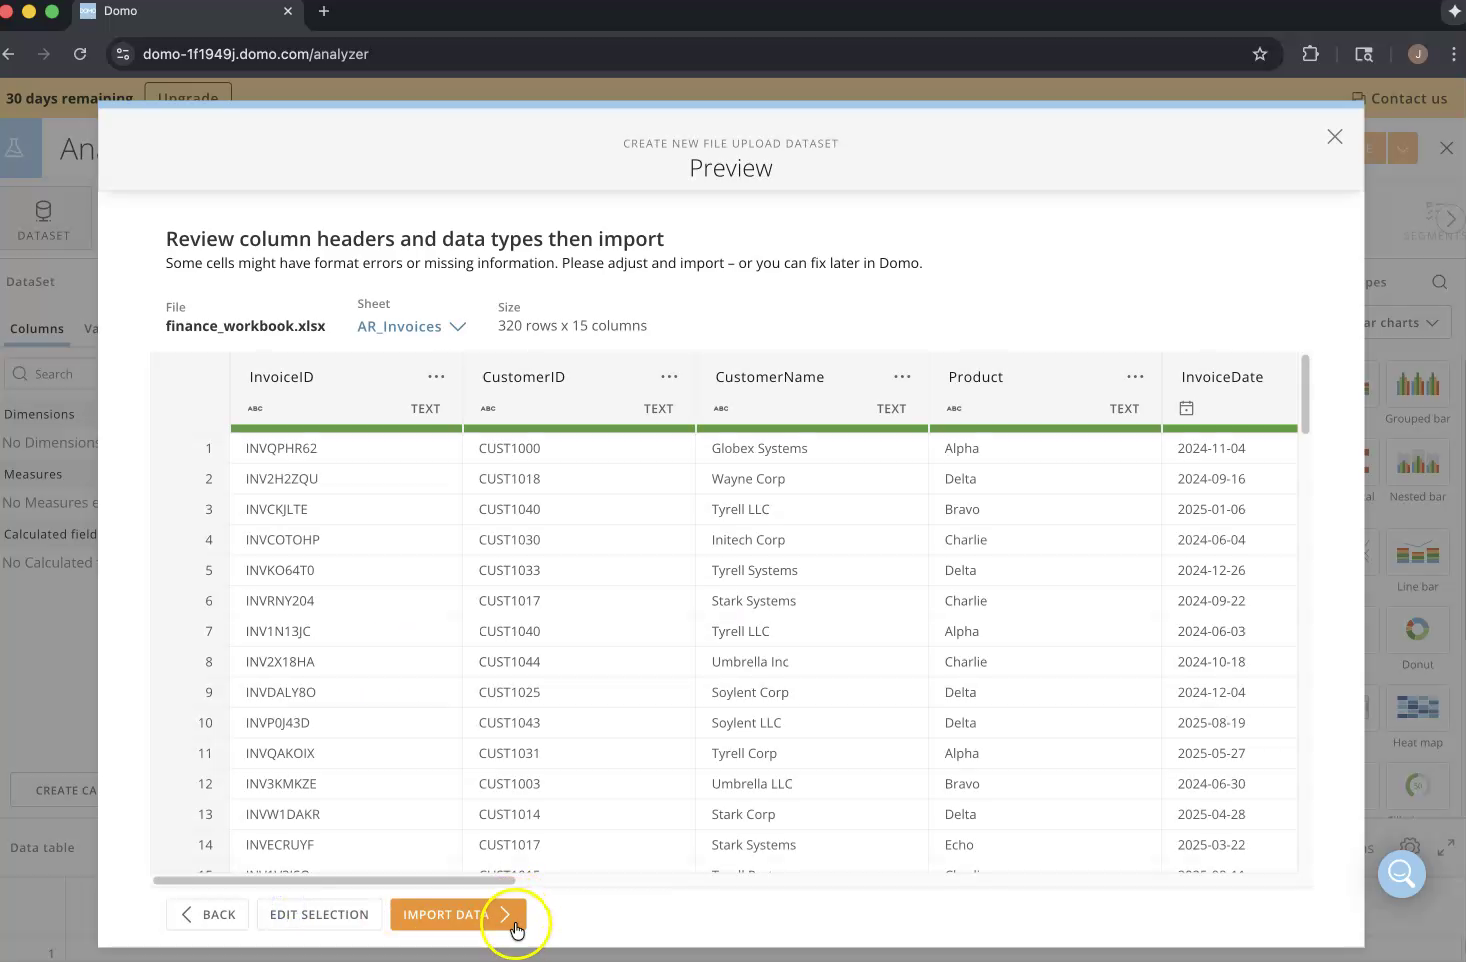This screenshot has width=1466, height=962.
Task: Click cell Initech Corp
Action: click(x=748, y=540)
